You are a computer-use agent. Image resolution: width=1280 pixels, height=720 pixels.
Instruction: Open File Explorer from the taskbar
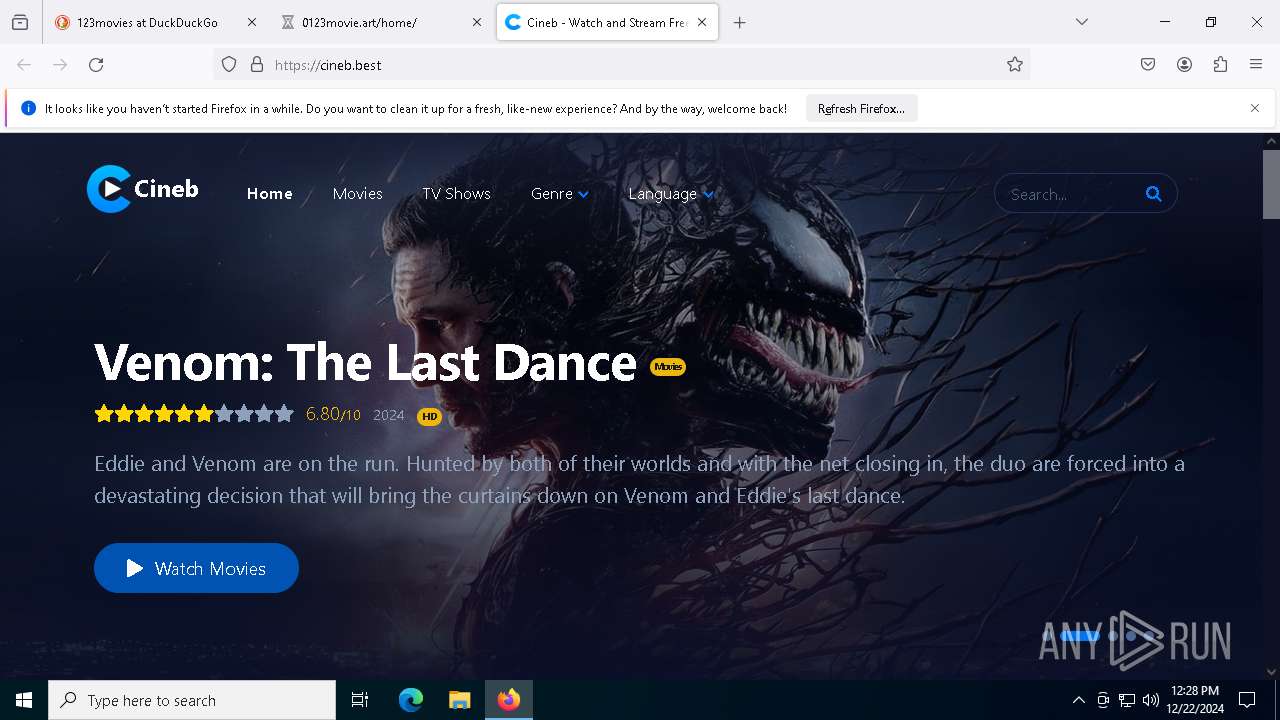click(x=459, y=700)
